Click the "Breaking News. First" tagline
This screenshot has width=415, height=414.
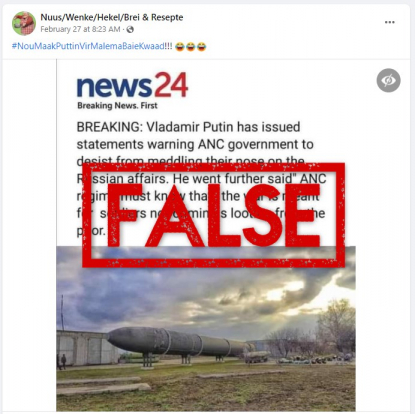click(x=117, y=106)
